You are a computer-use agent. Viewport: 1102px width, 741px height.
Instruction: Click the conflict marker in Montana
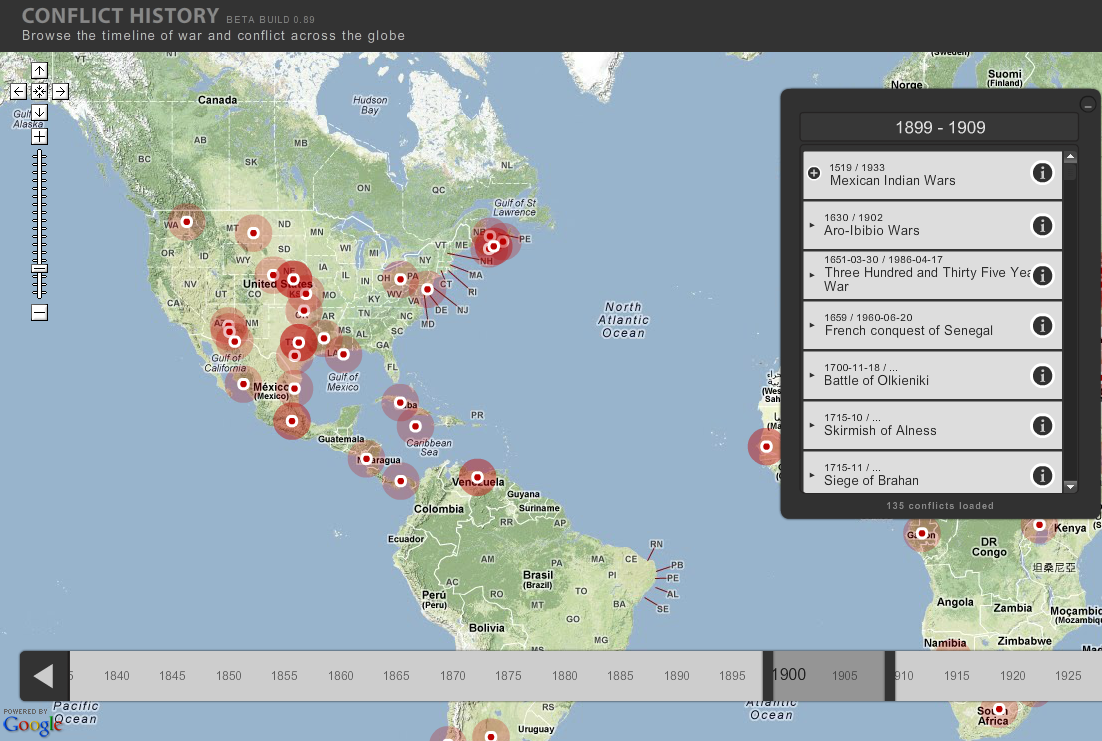tap(253, 233)
